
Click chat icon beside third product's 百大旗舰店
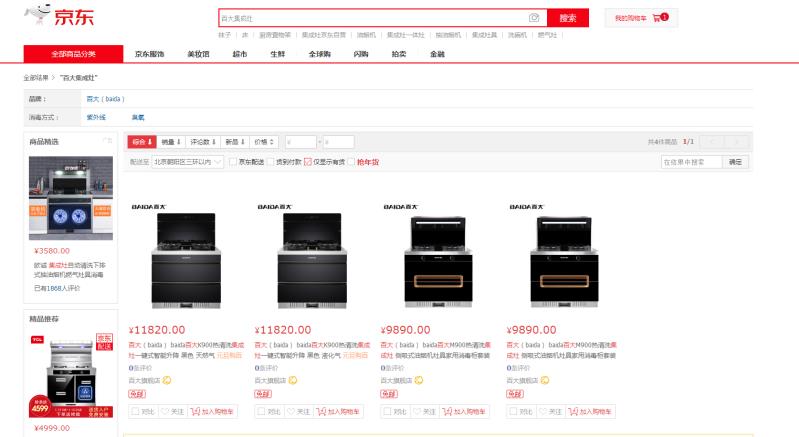pyautogui.click(x=419, y=380)
